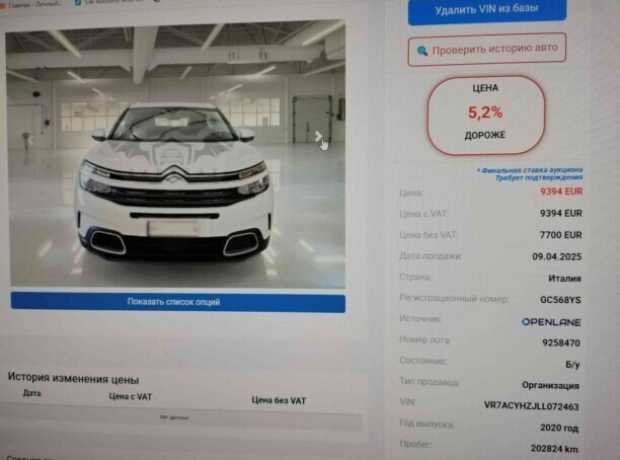Viewport: 620px width, 460px height.
Task: Click the Удалить VIN из базы button
Action: coord(487,9)
